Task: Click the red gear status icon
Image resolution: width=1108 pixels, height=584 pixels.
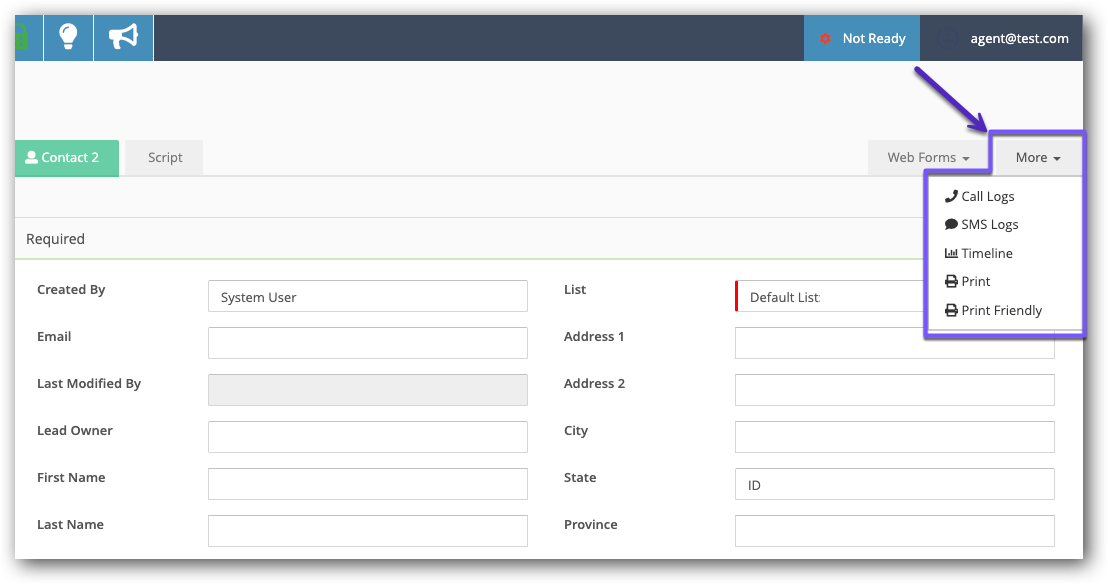Action: tap(825, 39)
